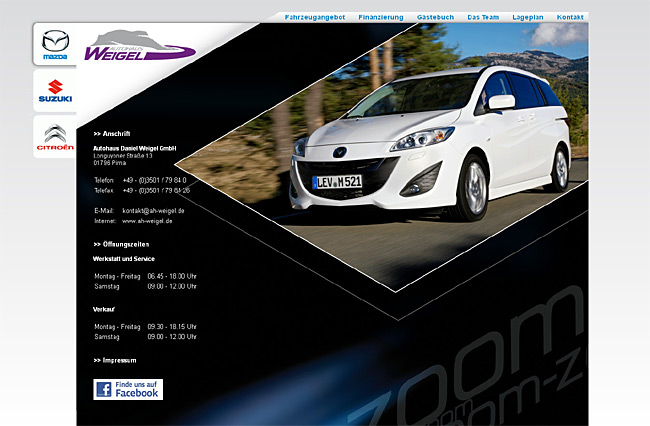Click the Autohaus Weigel logo

click(137, 46)
